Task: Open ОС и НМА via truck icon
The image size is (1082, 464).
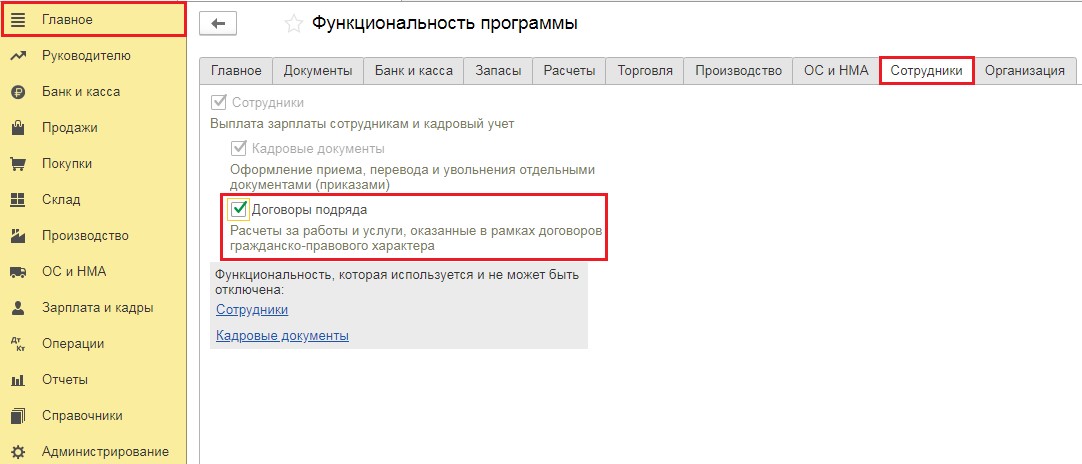Action: click(x=18, y=272)
